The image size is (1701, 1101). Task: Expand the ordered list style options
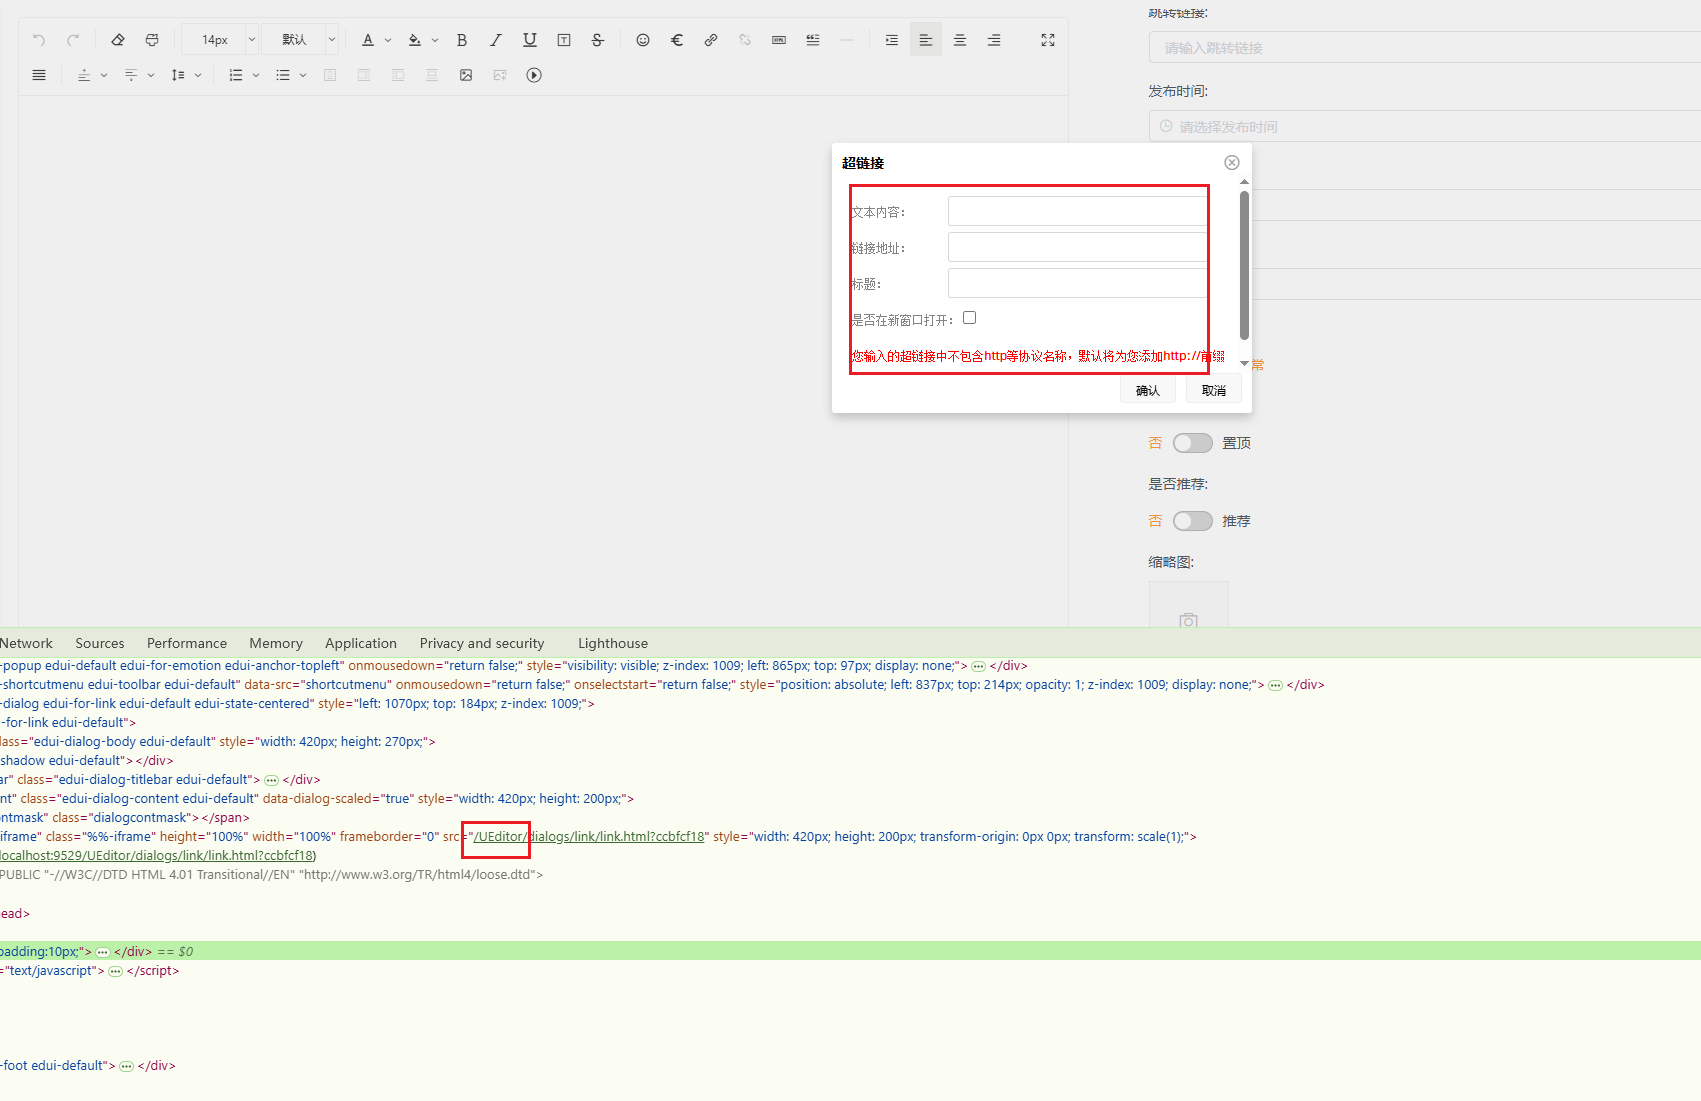point(256,75)
